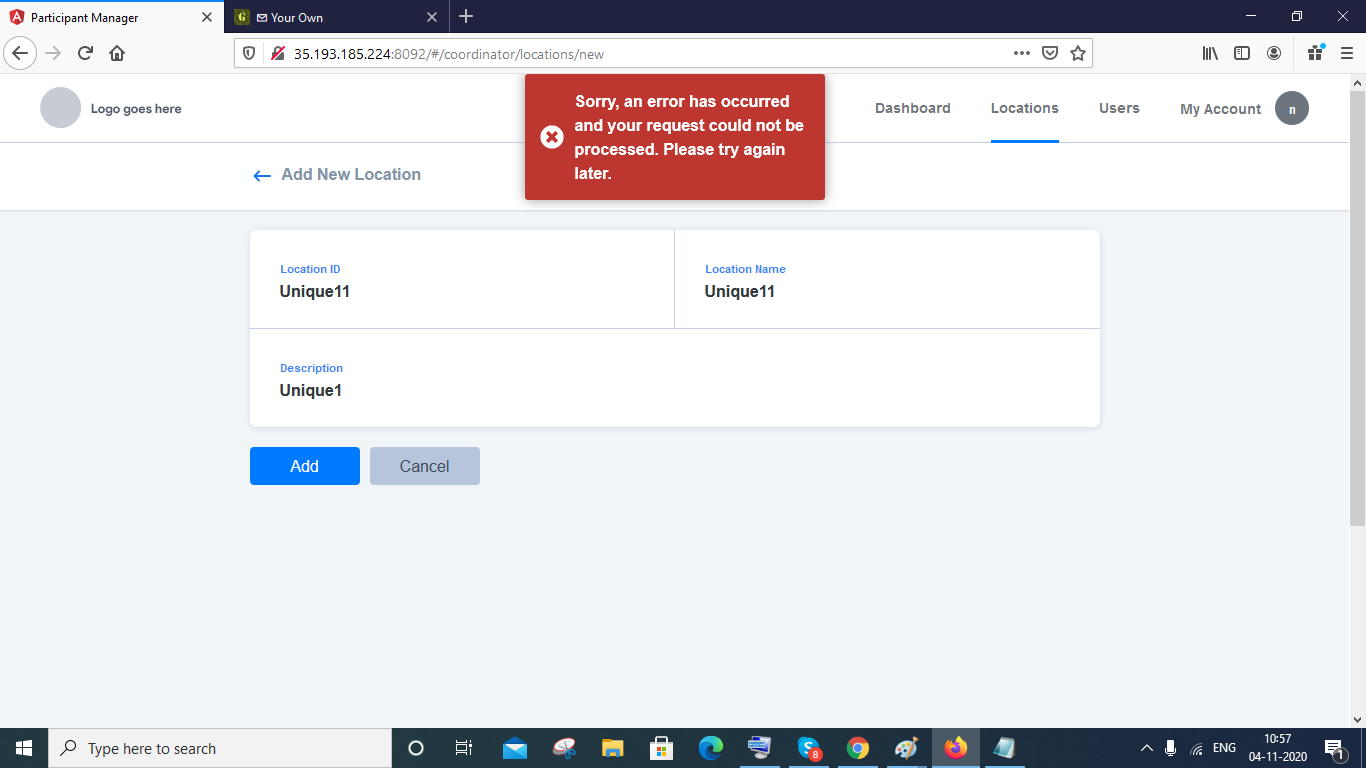Open the Firefox account icon
The width and height of the screenshot is (1366, 768).
1274,53
